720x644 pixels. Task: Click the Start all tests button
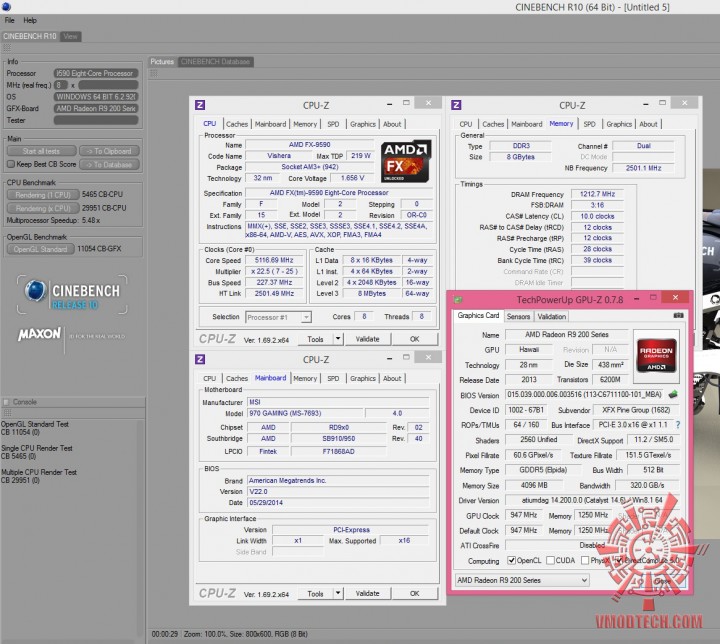tap(41, 151)
